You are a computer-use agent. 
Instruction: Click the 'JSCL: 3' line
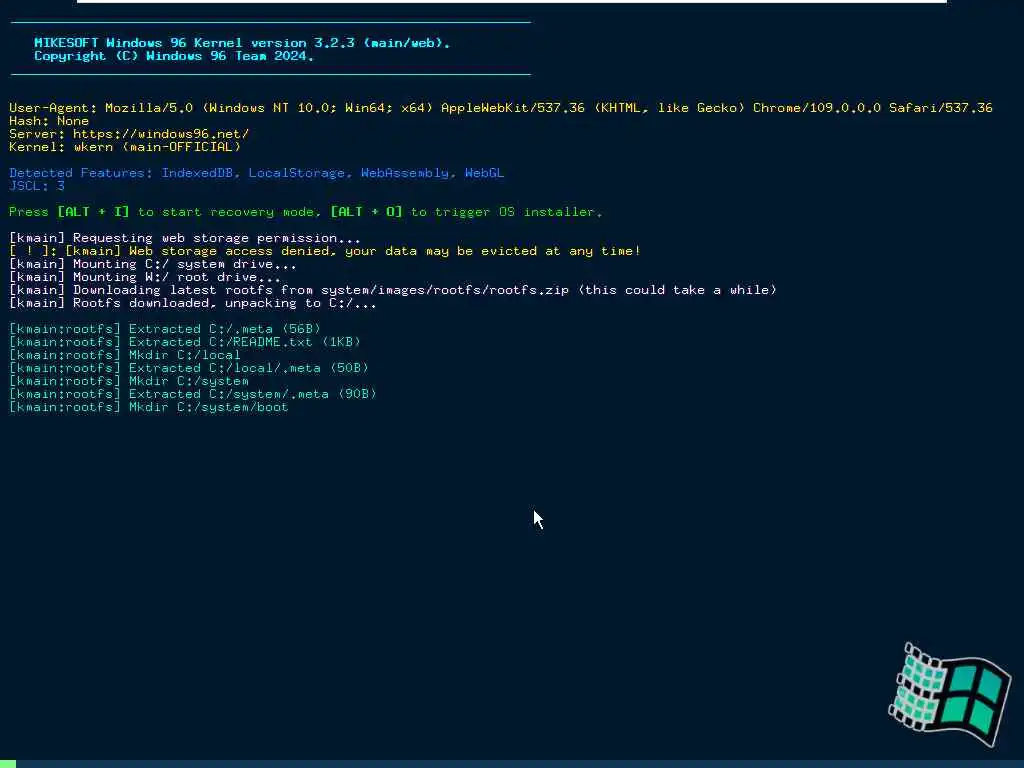37,186
